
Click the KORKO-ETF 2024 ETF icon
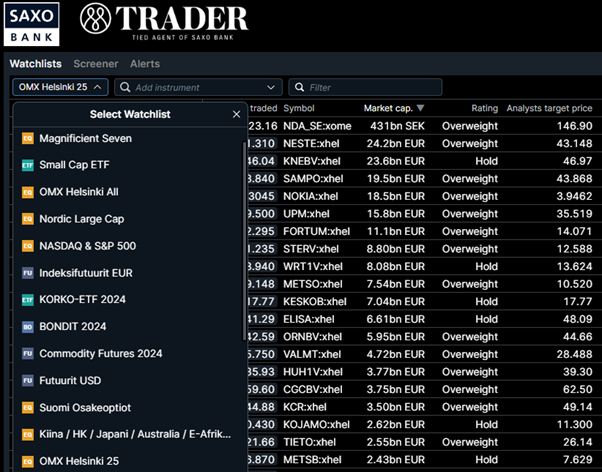28,300
